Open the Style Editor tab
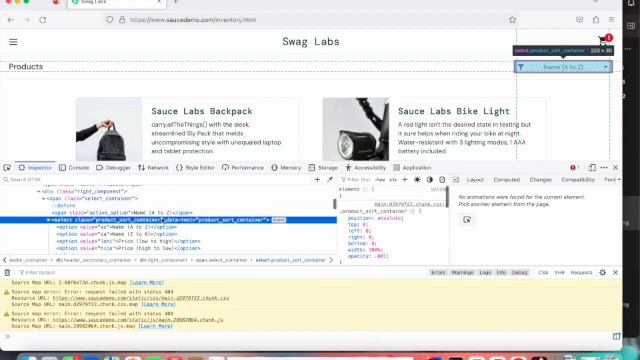 coord(195,167)
